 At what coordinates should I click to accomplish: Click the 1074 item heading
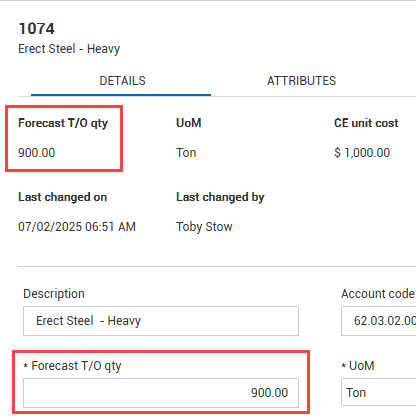36,29
